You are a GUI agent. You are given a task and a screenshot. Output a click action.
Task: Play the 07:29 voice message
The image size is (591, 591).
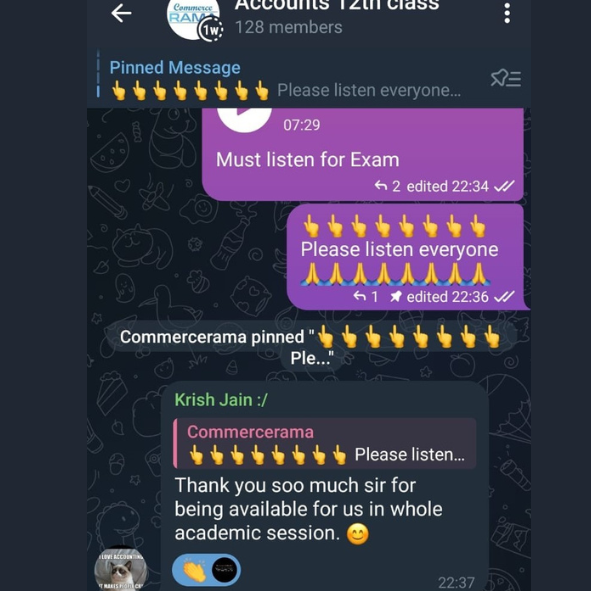pyautogui.click(x=244, y=119)
